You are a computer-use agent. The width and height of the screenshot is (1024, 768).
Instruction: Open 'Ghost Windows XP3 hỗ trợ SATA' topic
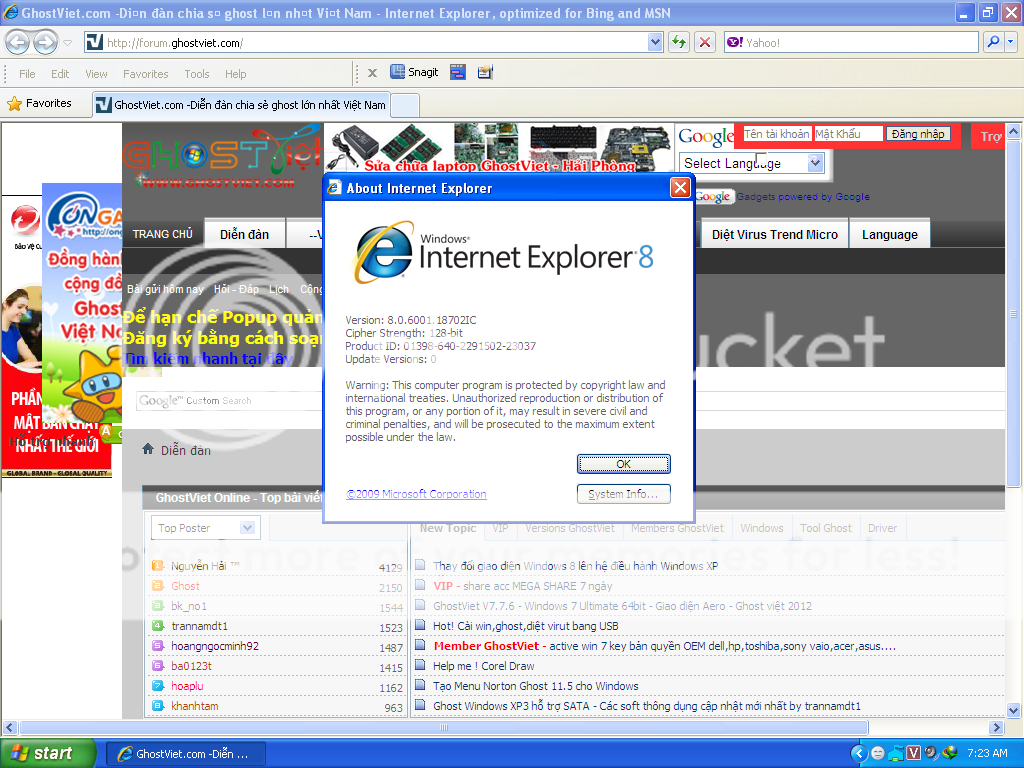point(647,706)
